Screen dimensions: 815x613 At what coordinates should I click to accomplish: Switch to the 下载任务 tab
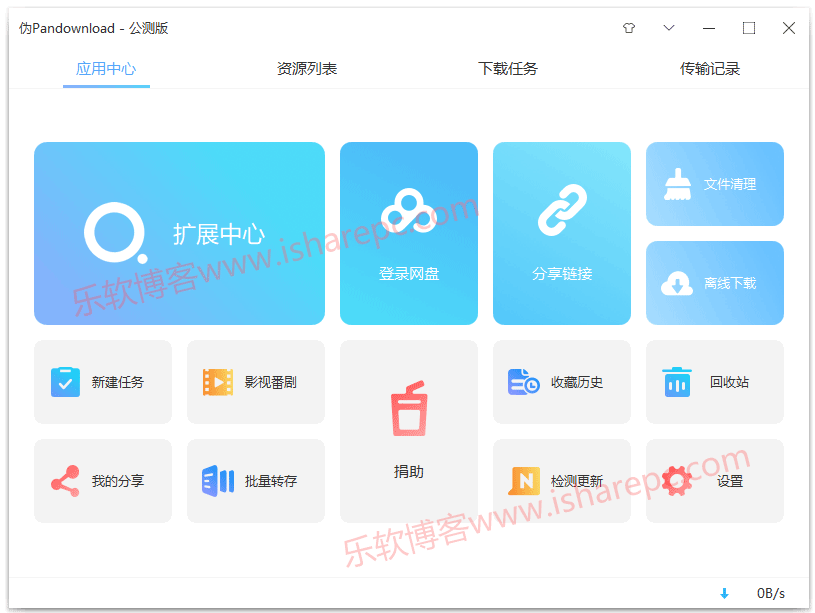(508, 69)
